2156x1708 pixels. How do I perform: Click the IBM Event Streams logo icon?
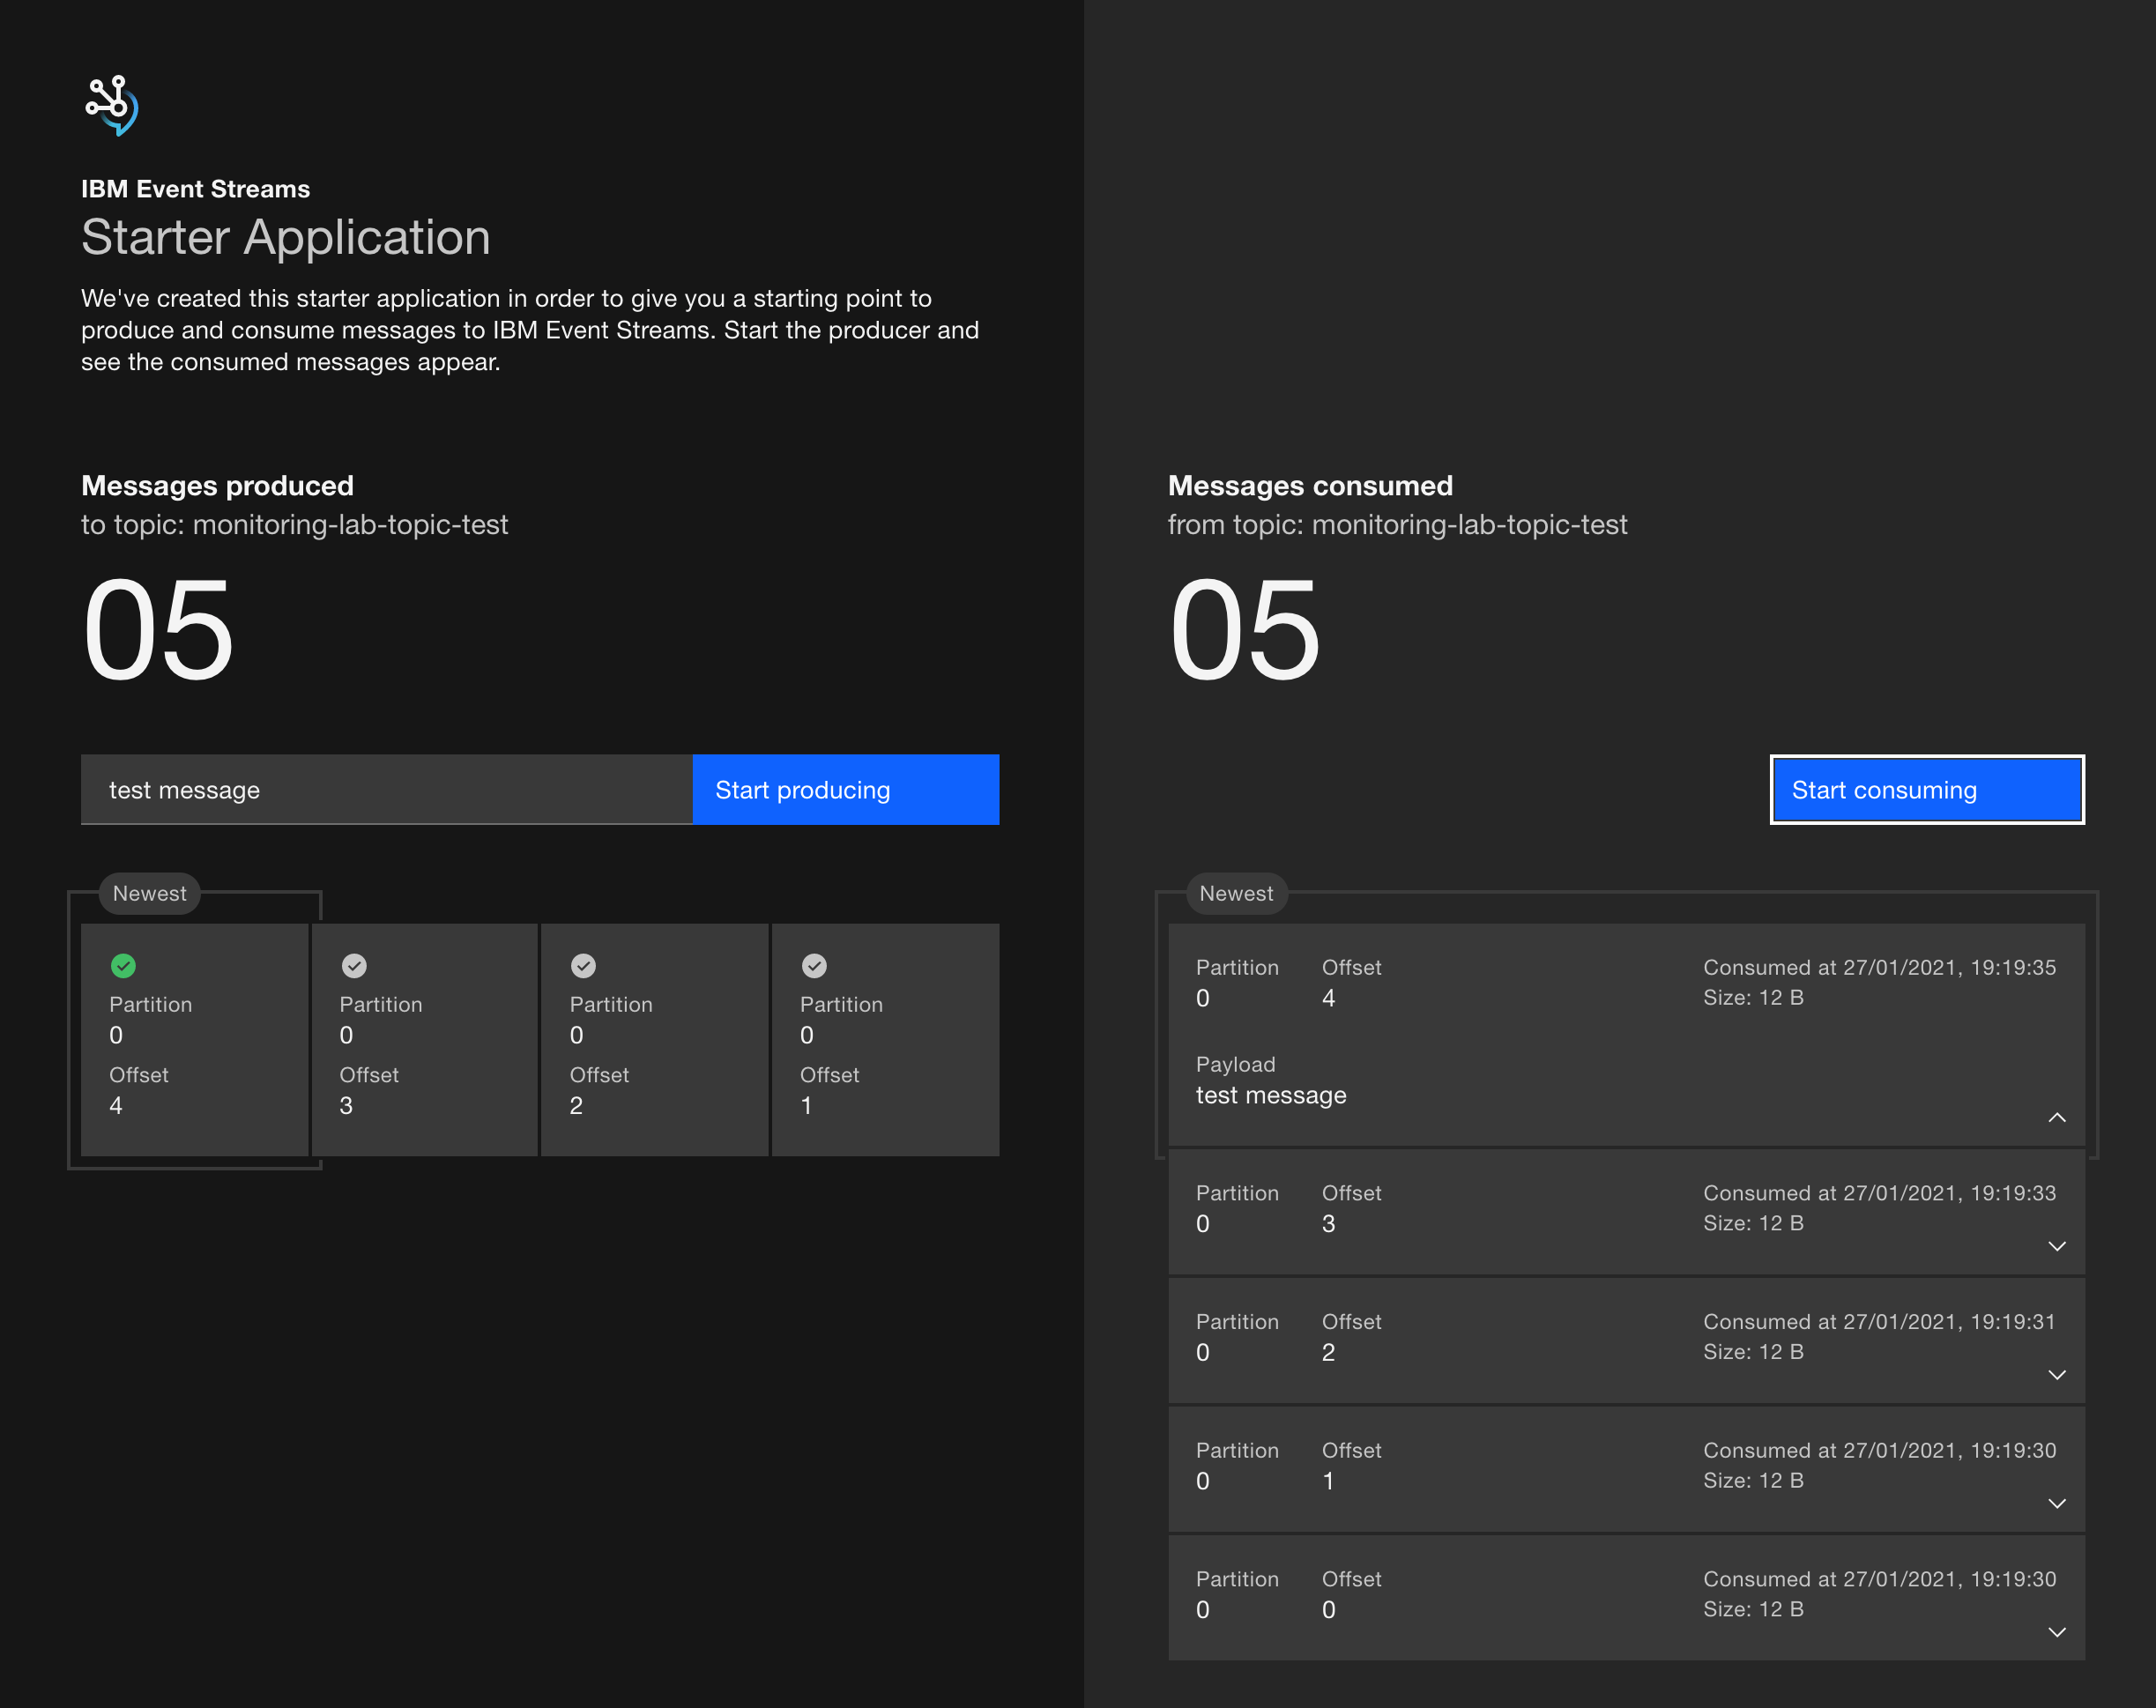pos(111,105)
